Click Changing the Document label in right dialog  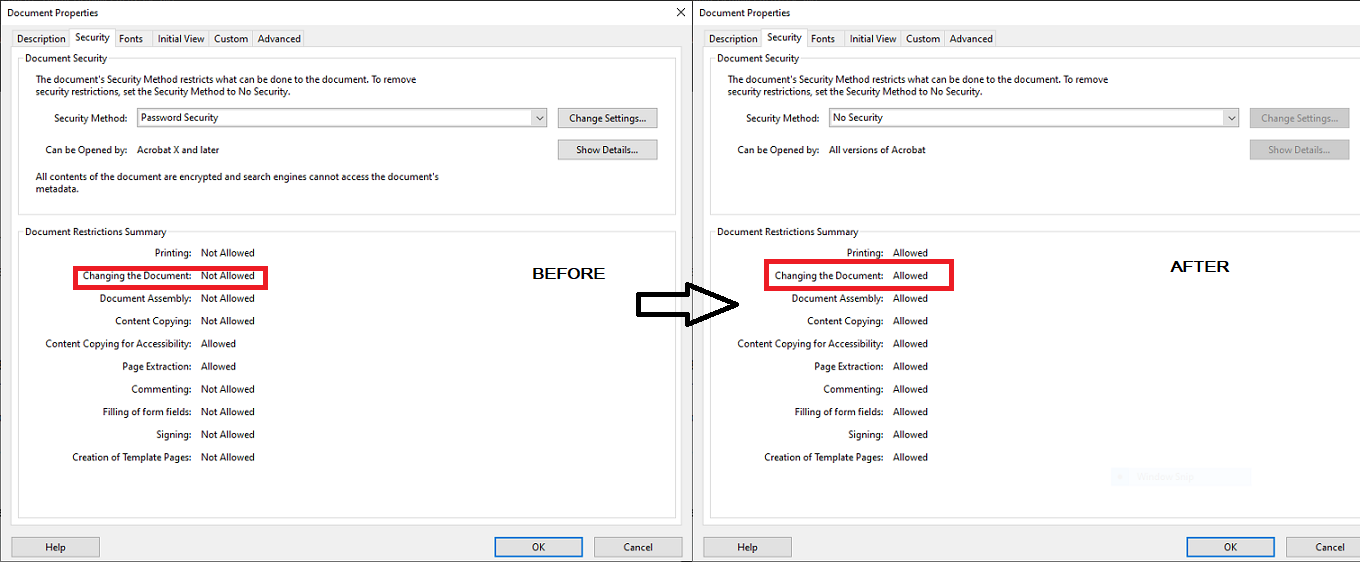[829, 276]
